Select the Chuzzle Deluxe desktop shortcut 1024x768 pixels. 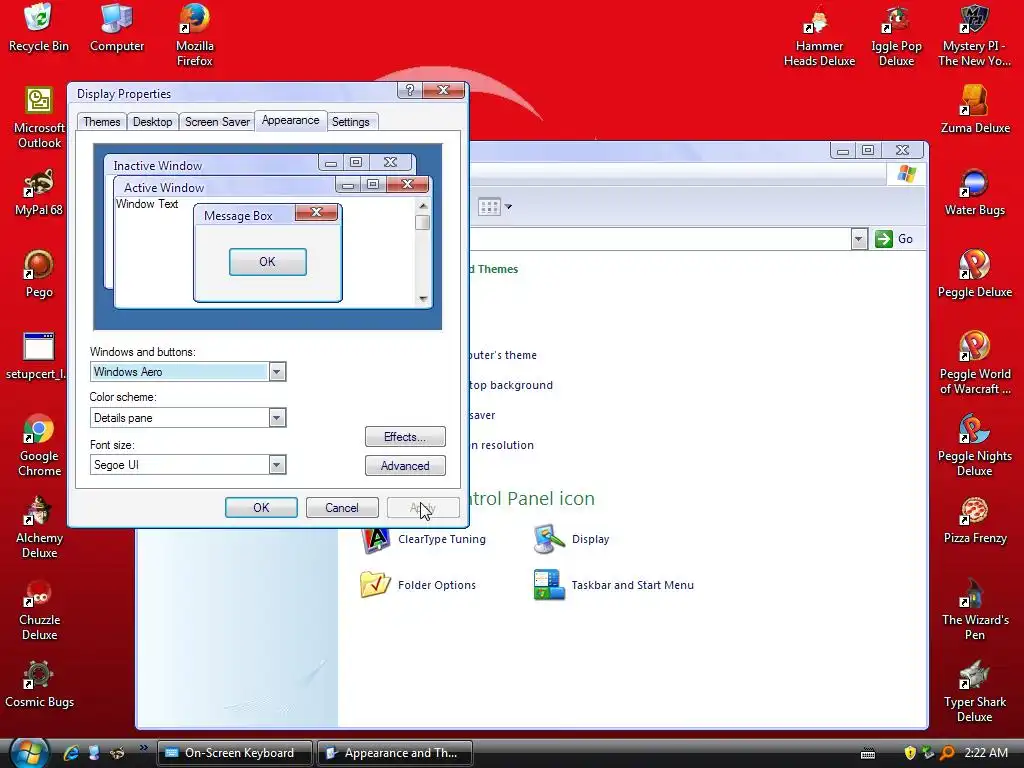point(39,610)
